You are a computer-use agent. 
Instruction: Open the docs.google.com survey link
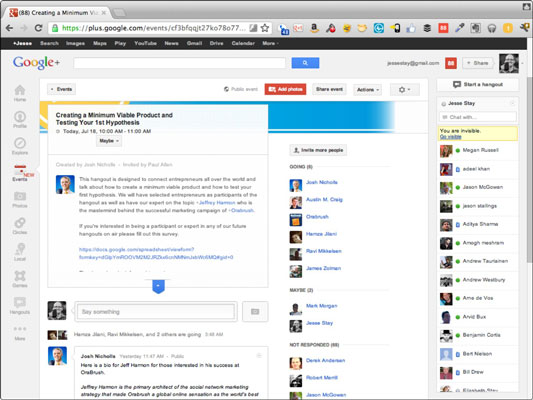[156, 254]
